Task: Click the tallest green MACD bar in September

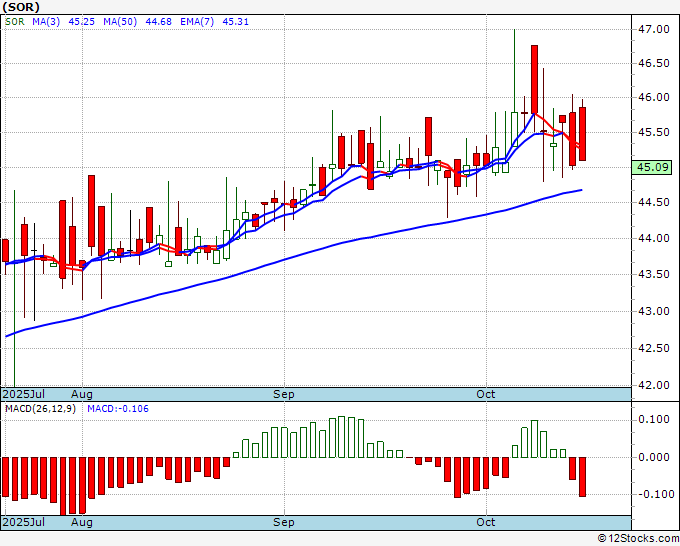Action: click(341, 437)
